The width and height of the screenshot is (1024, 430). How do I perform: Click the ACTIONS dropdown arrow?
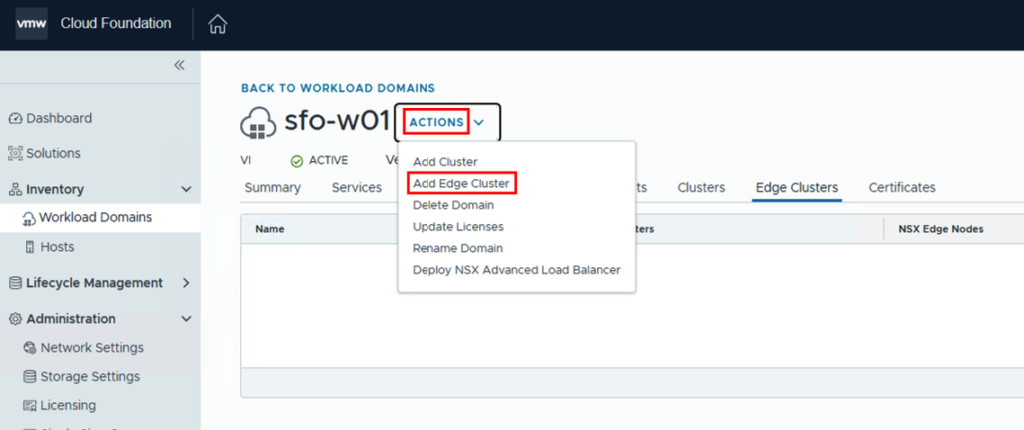(479, 122)
